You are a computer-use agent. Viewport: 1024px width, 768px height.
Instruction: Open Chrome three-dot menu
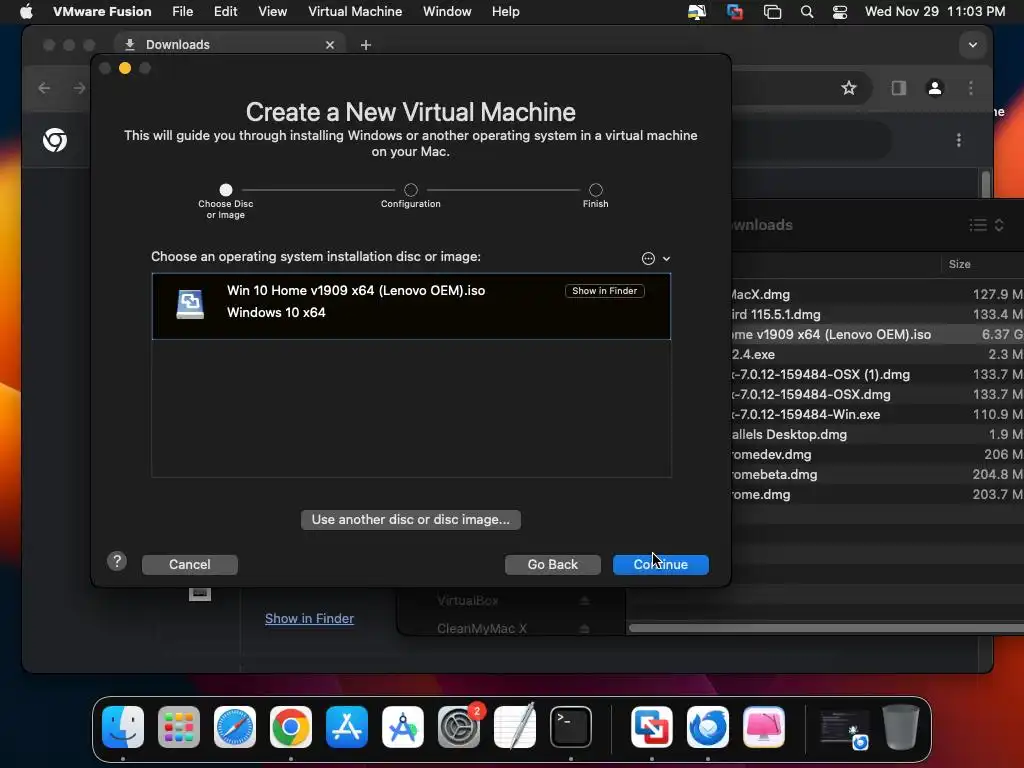970,88
